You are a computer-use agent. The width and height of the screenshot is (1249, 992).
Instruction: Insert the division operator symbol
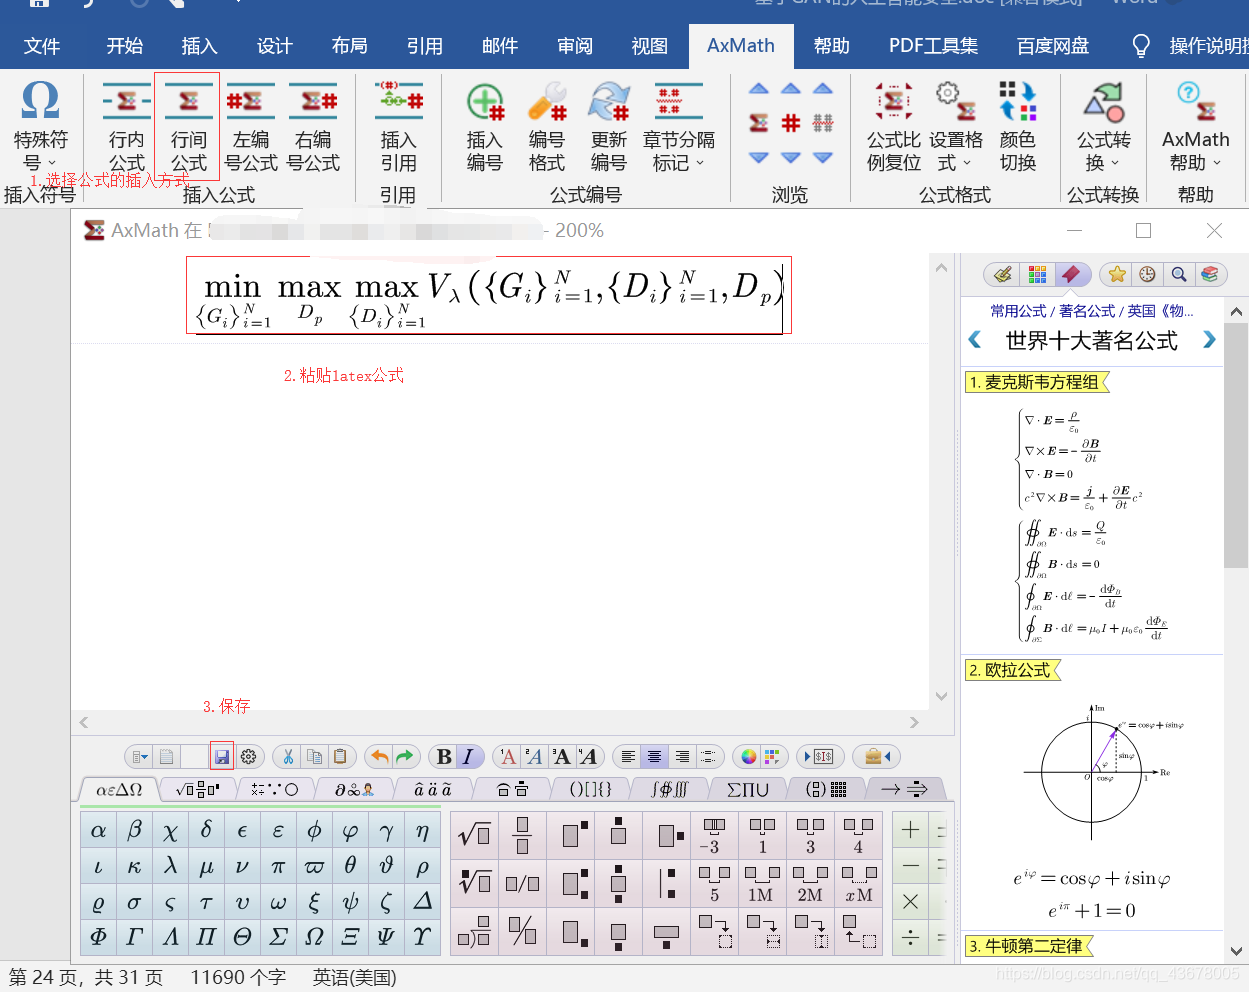(911, 937)
